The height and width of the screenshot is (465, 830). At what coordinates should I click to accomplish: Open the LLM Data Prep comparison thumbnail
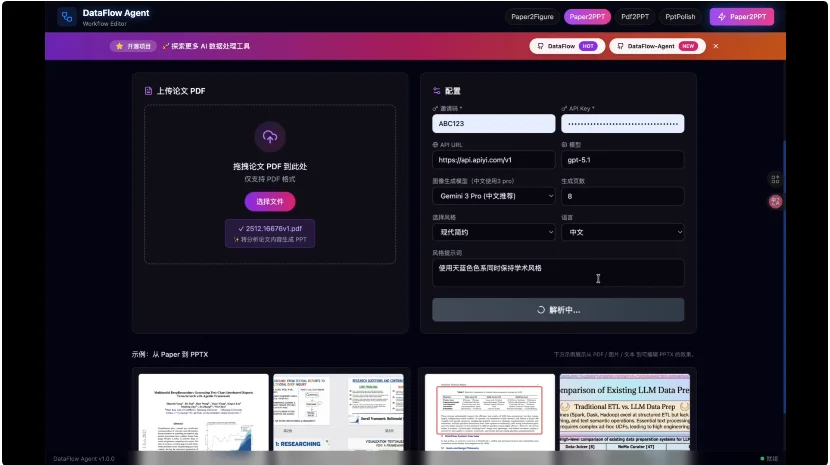(x=625, y=413)
